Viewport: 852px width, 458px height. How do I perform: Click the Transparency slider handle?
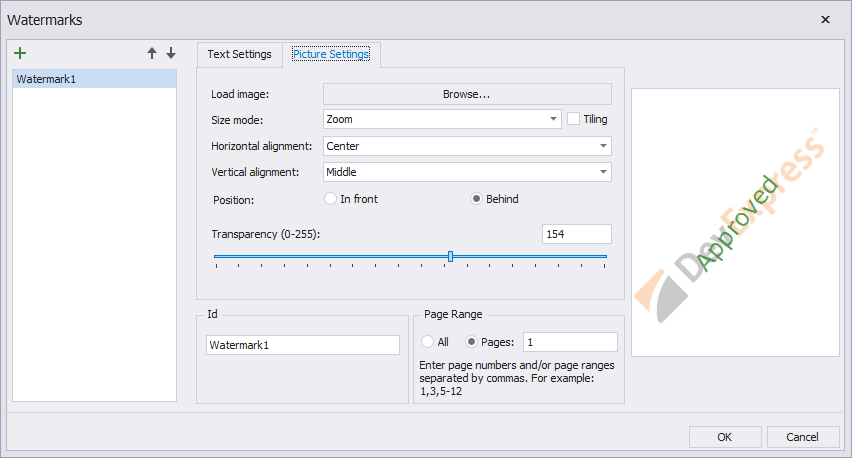450,257
